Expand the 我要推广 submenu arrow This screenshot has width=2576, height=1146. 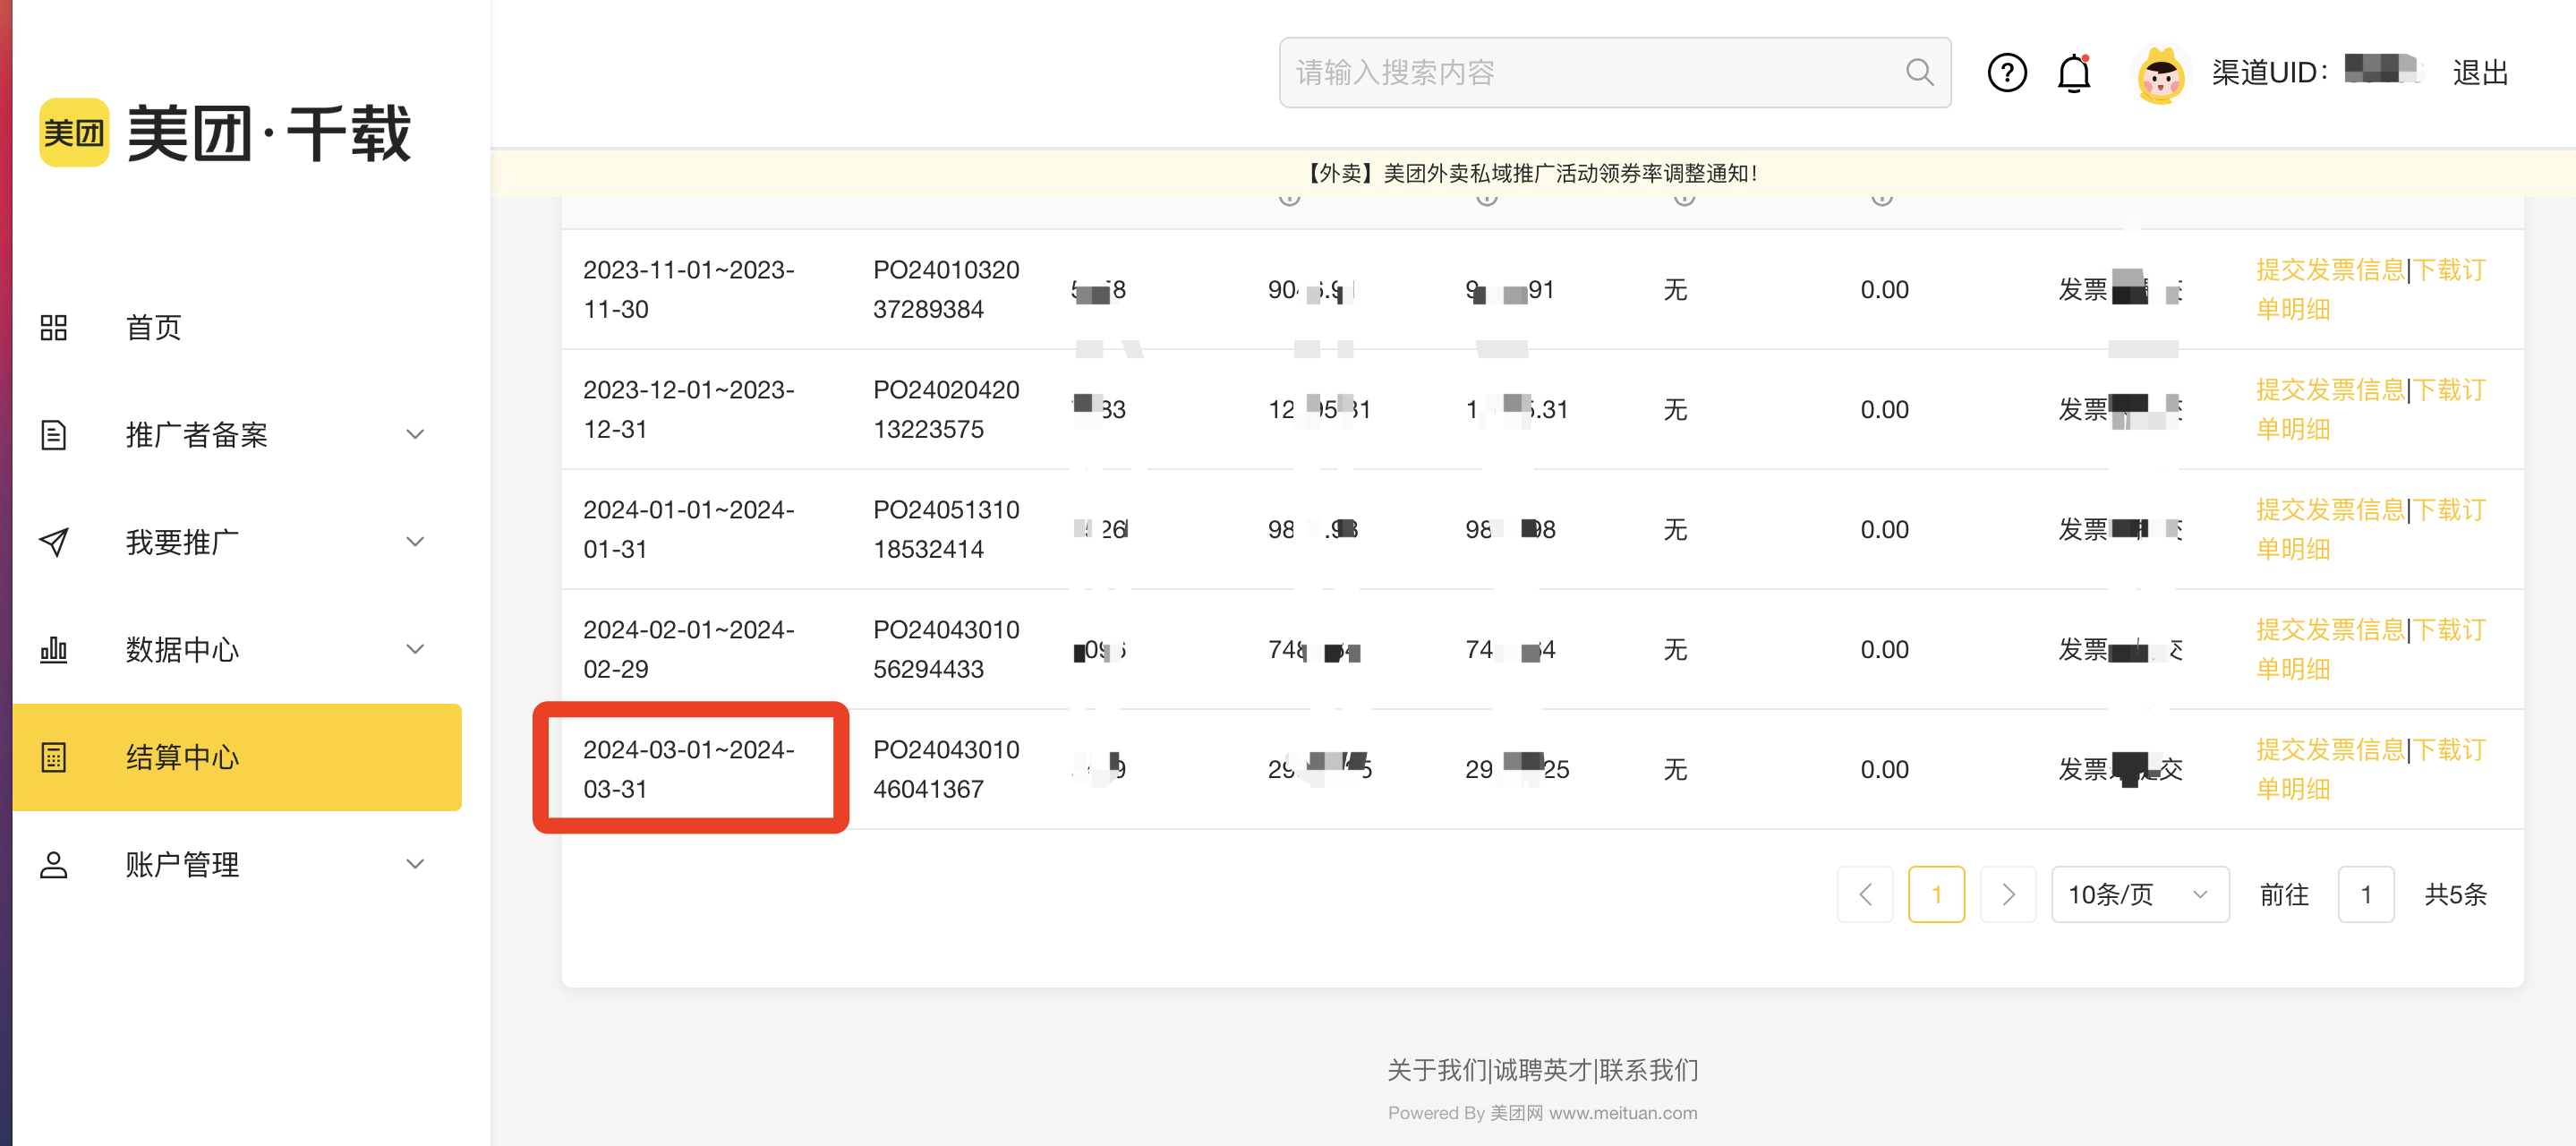pos(415,541)
